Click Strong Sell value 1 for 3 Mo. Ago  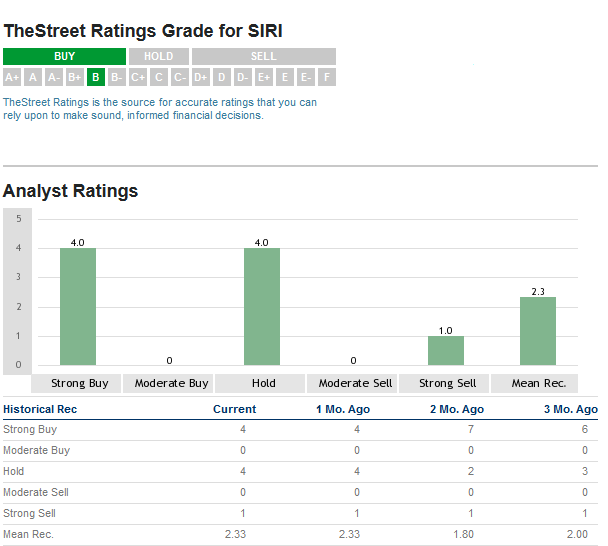tap(585, 513)
